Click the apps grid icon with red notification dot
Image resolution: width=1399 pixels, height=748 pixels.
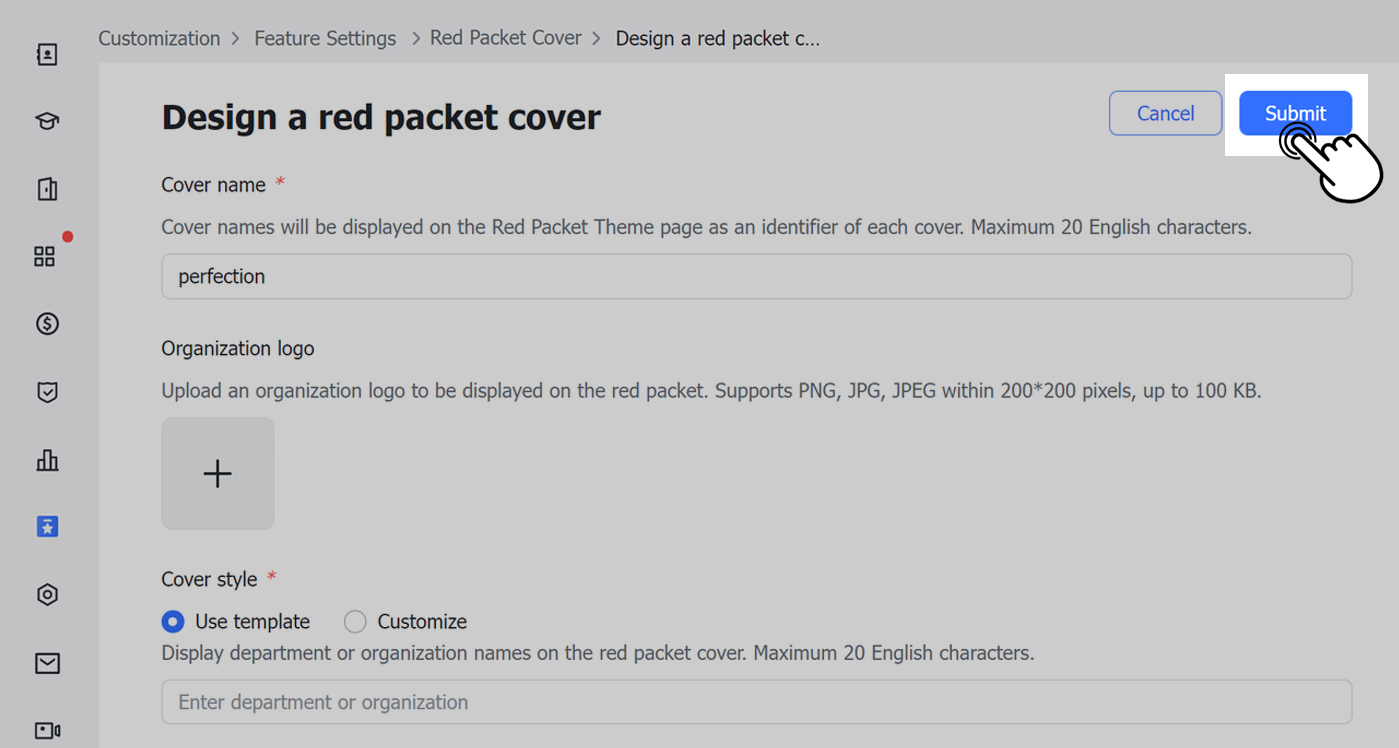point(44,256)
